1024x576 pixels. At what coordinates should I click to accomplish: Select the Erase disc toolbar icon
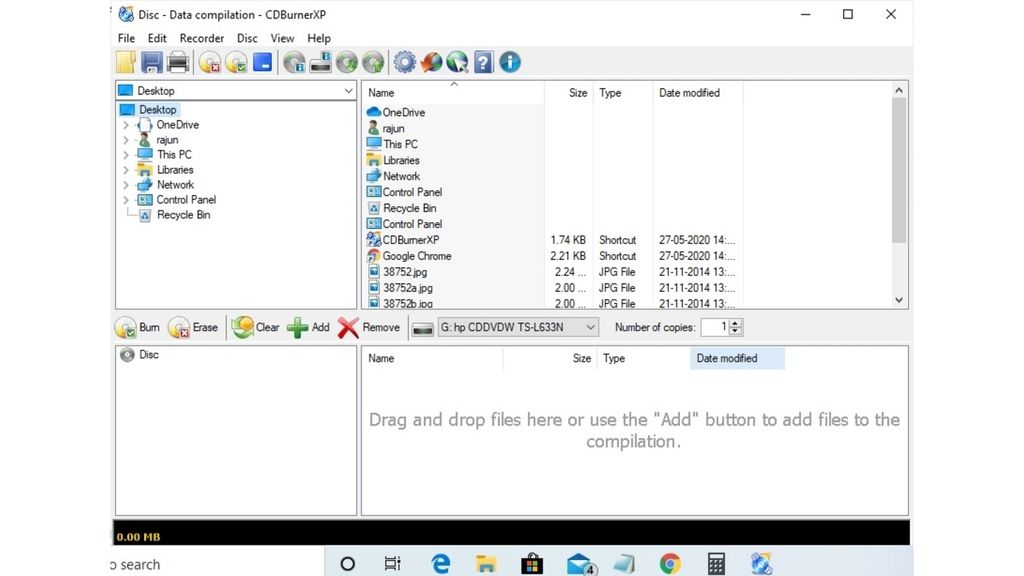click(210, 62)
